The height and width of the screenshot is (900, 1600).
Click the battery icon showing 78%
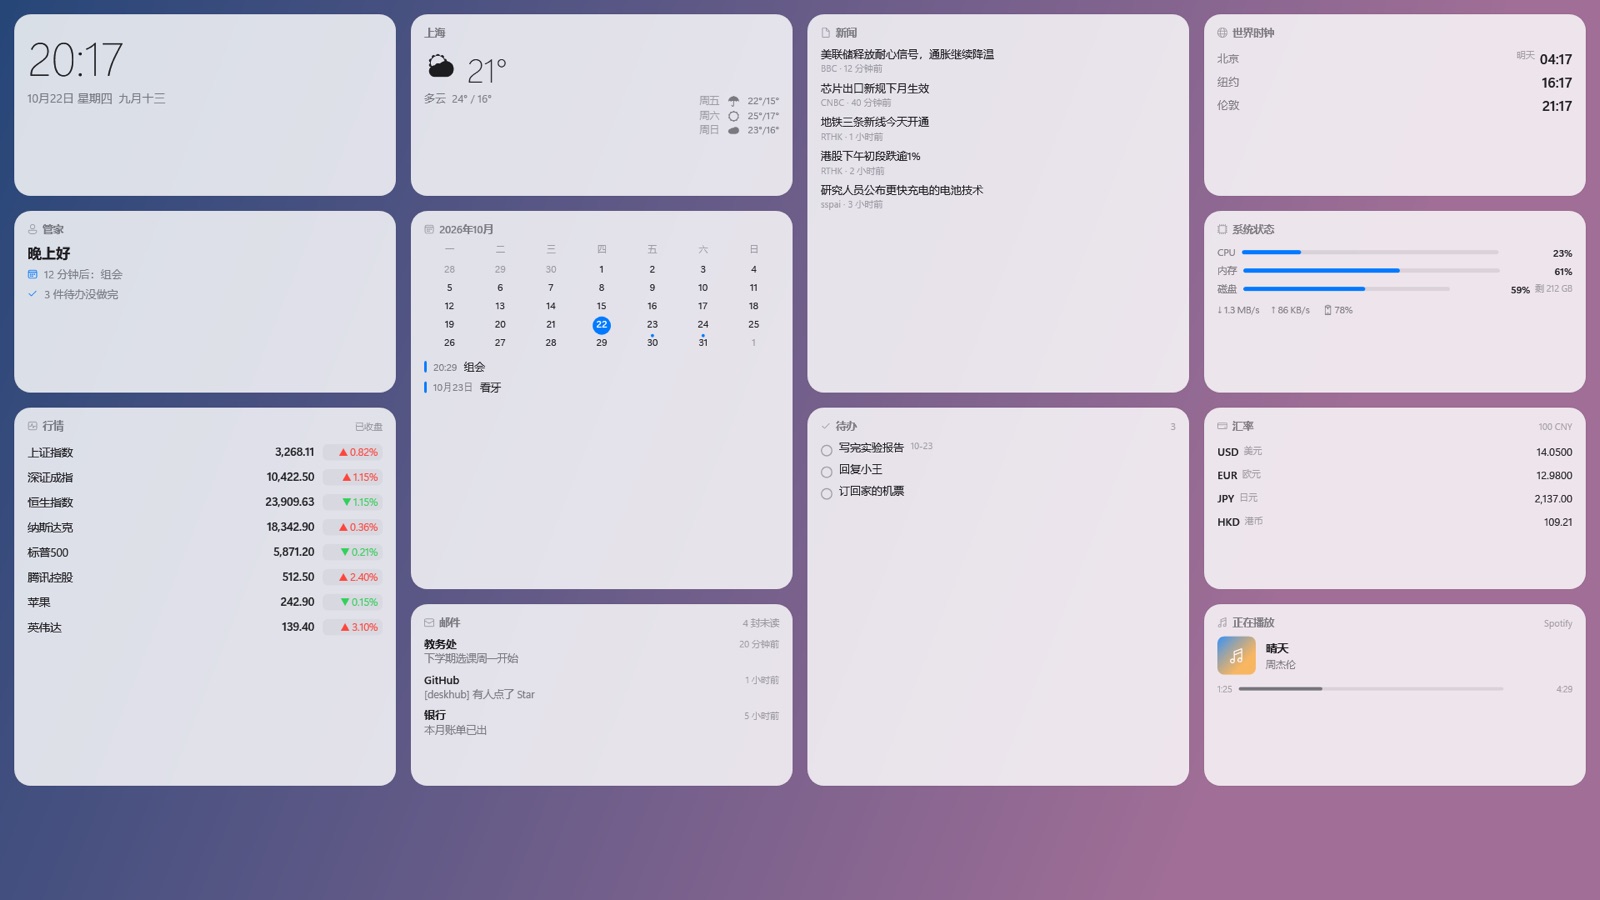pyautogui.click(x=1327, y=310)
